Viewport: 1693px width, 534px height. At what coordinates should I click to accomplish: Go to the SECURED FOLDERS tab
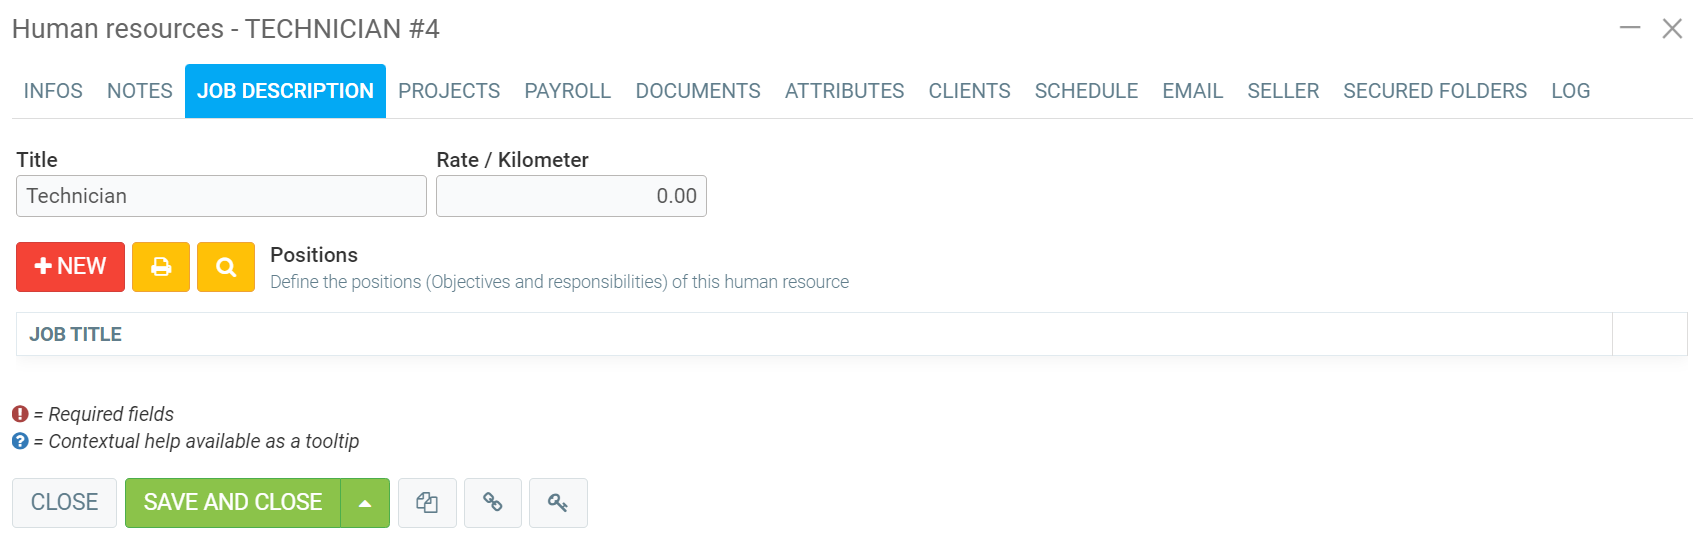[x=1434, y=91]
